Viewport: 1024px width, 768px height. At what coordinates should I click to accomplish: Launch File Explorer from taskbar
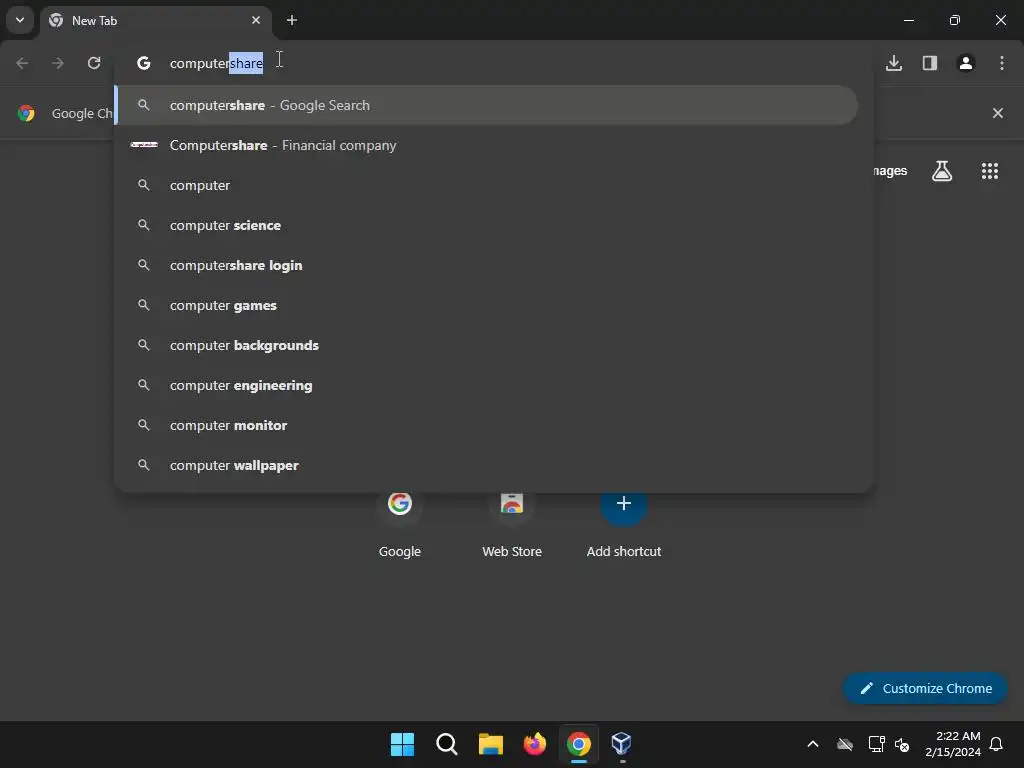(x=490, y=744)
